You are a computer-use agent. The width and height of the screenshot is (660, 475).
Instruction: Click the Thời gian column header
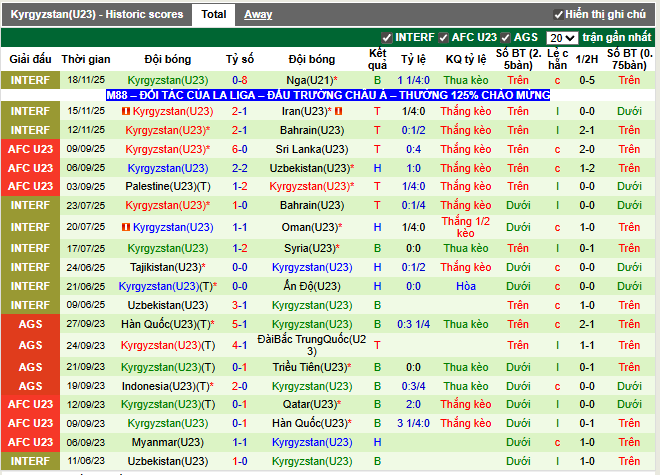[x=86, y=59]
